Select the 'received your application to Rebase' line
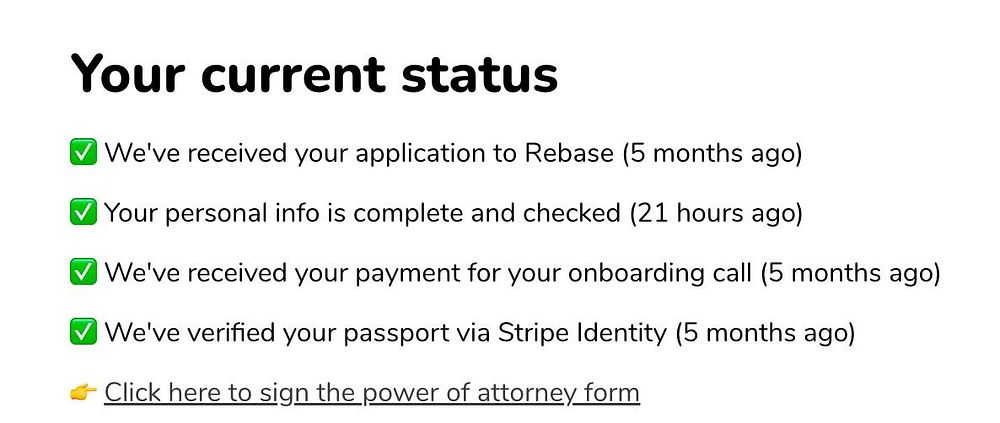This screenshot has width=1000, height=423. [360, 154]
